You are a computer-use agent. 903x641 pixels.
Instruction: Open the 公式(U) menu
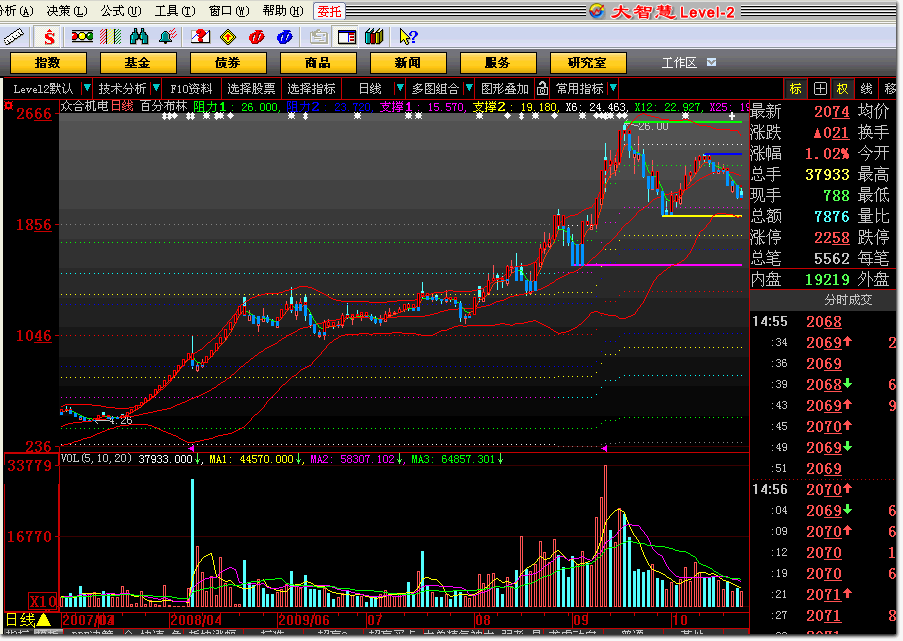click(x=121, y=11)
